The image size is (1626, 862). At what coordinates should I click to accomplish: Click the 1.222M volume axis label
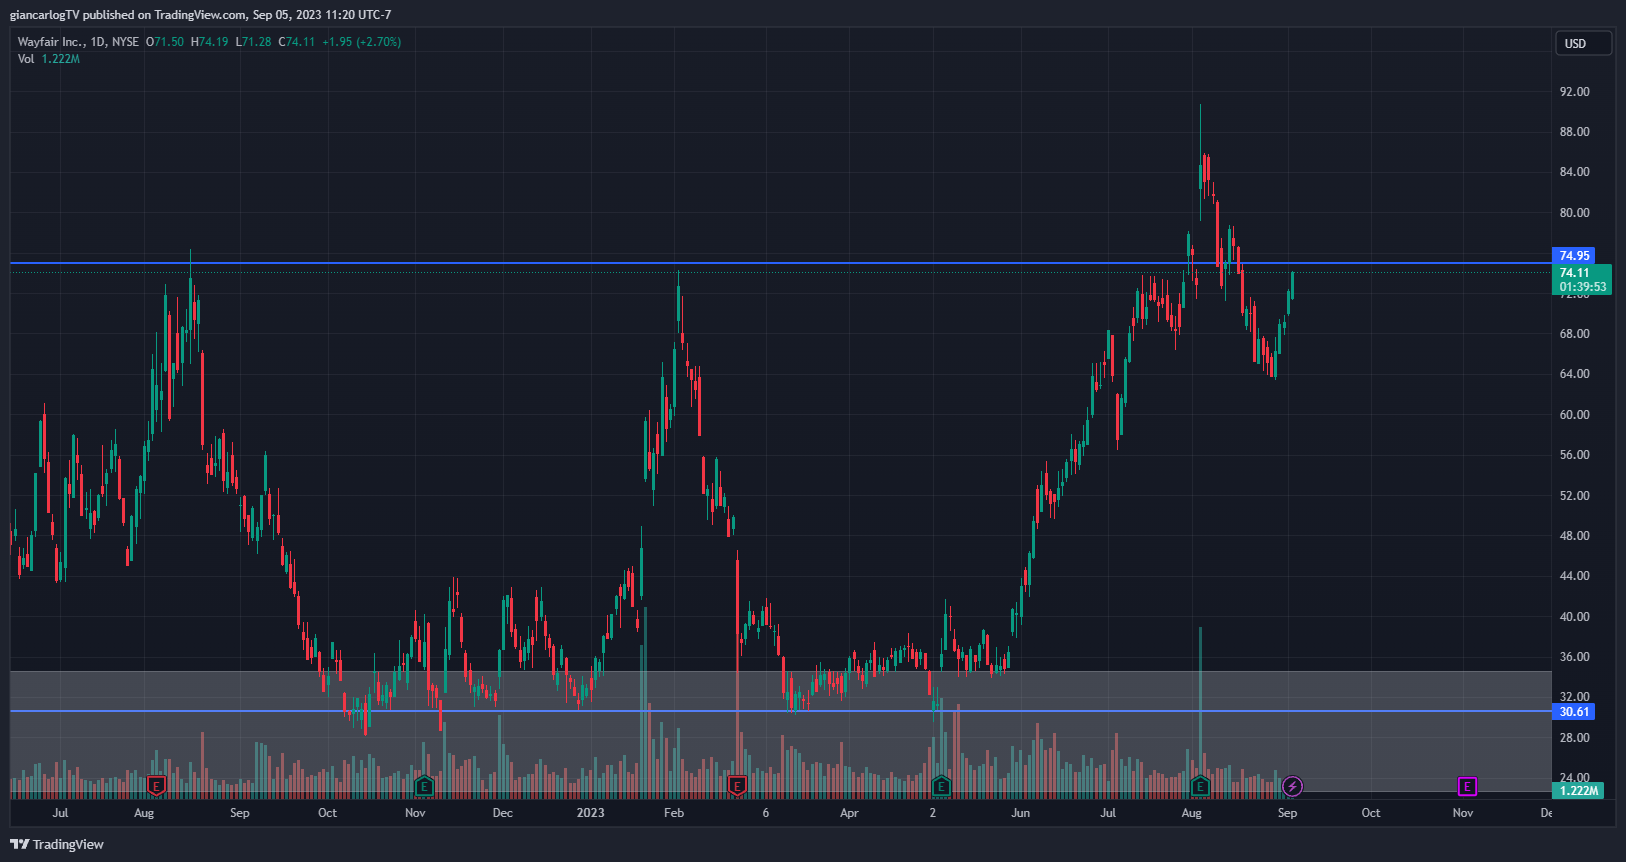[1578, 790]
